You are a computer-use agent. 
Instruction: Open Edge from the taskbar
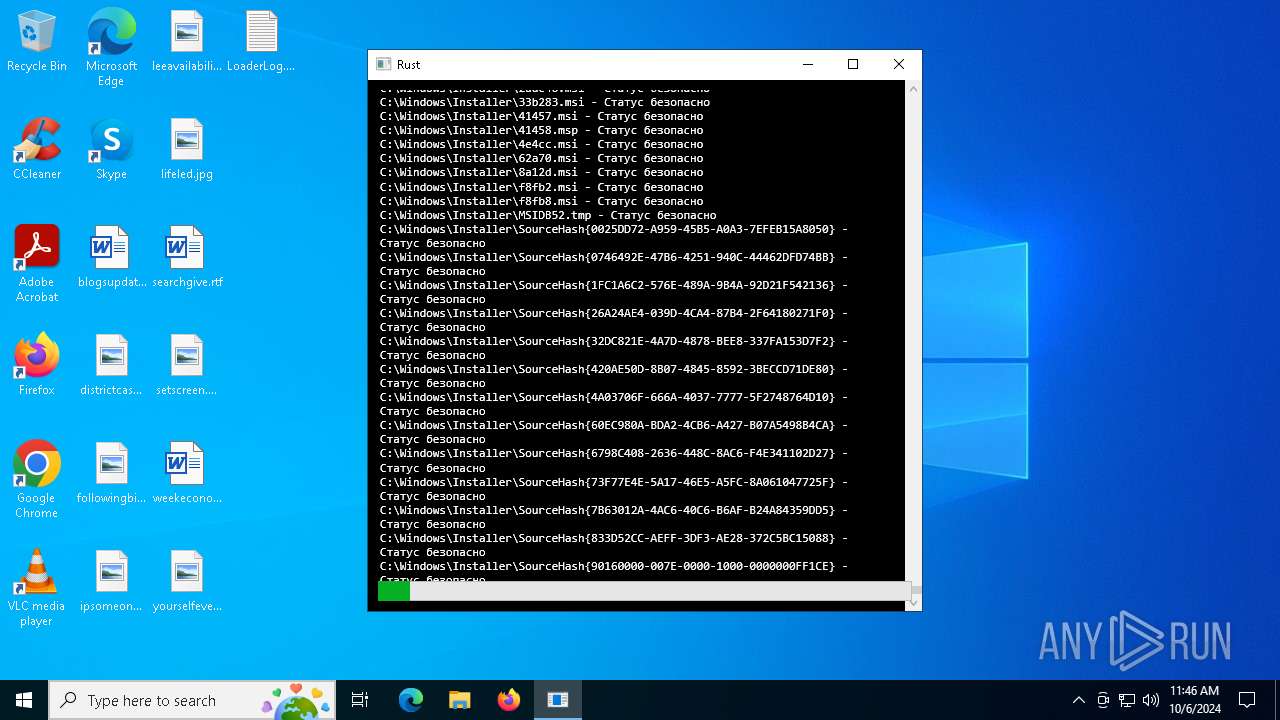point(411,700)
